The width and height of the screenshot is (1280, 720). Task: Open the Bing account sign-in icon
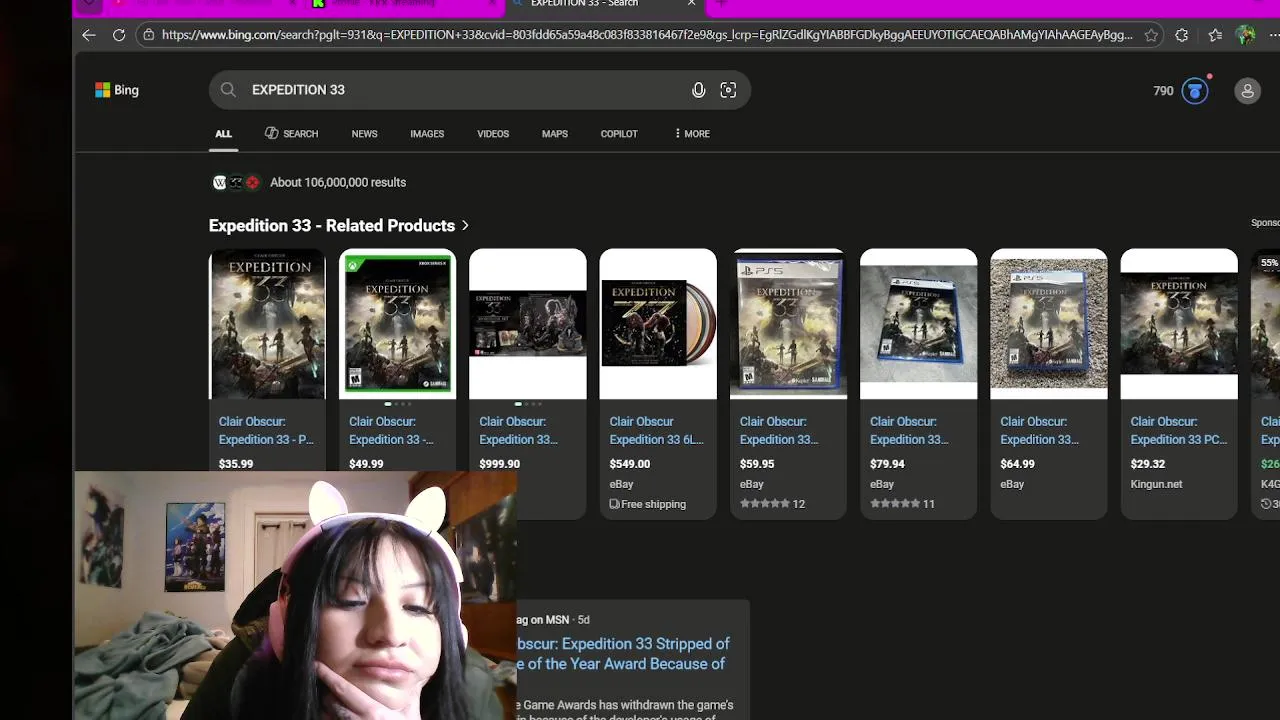click(x=1247, y=91)
